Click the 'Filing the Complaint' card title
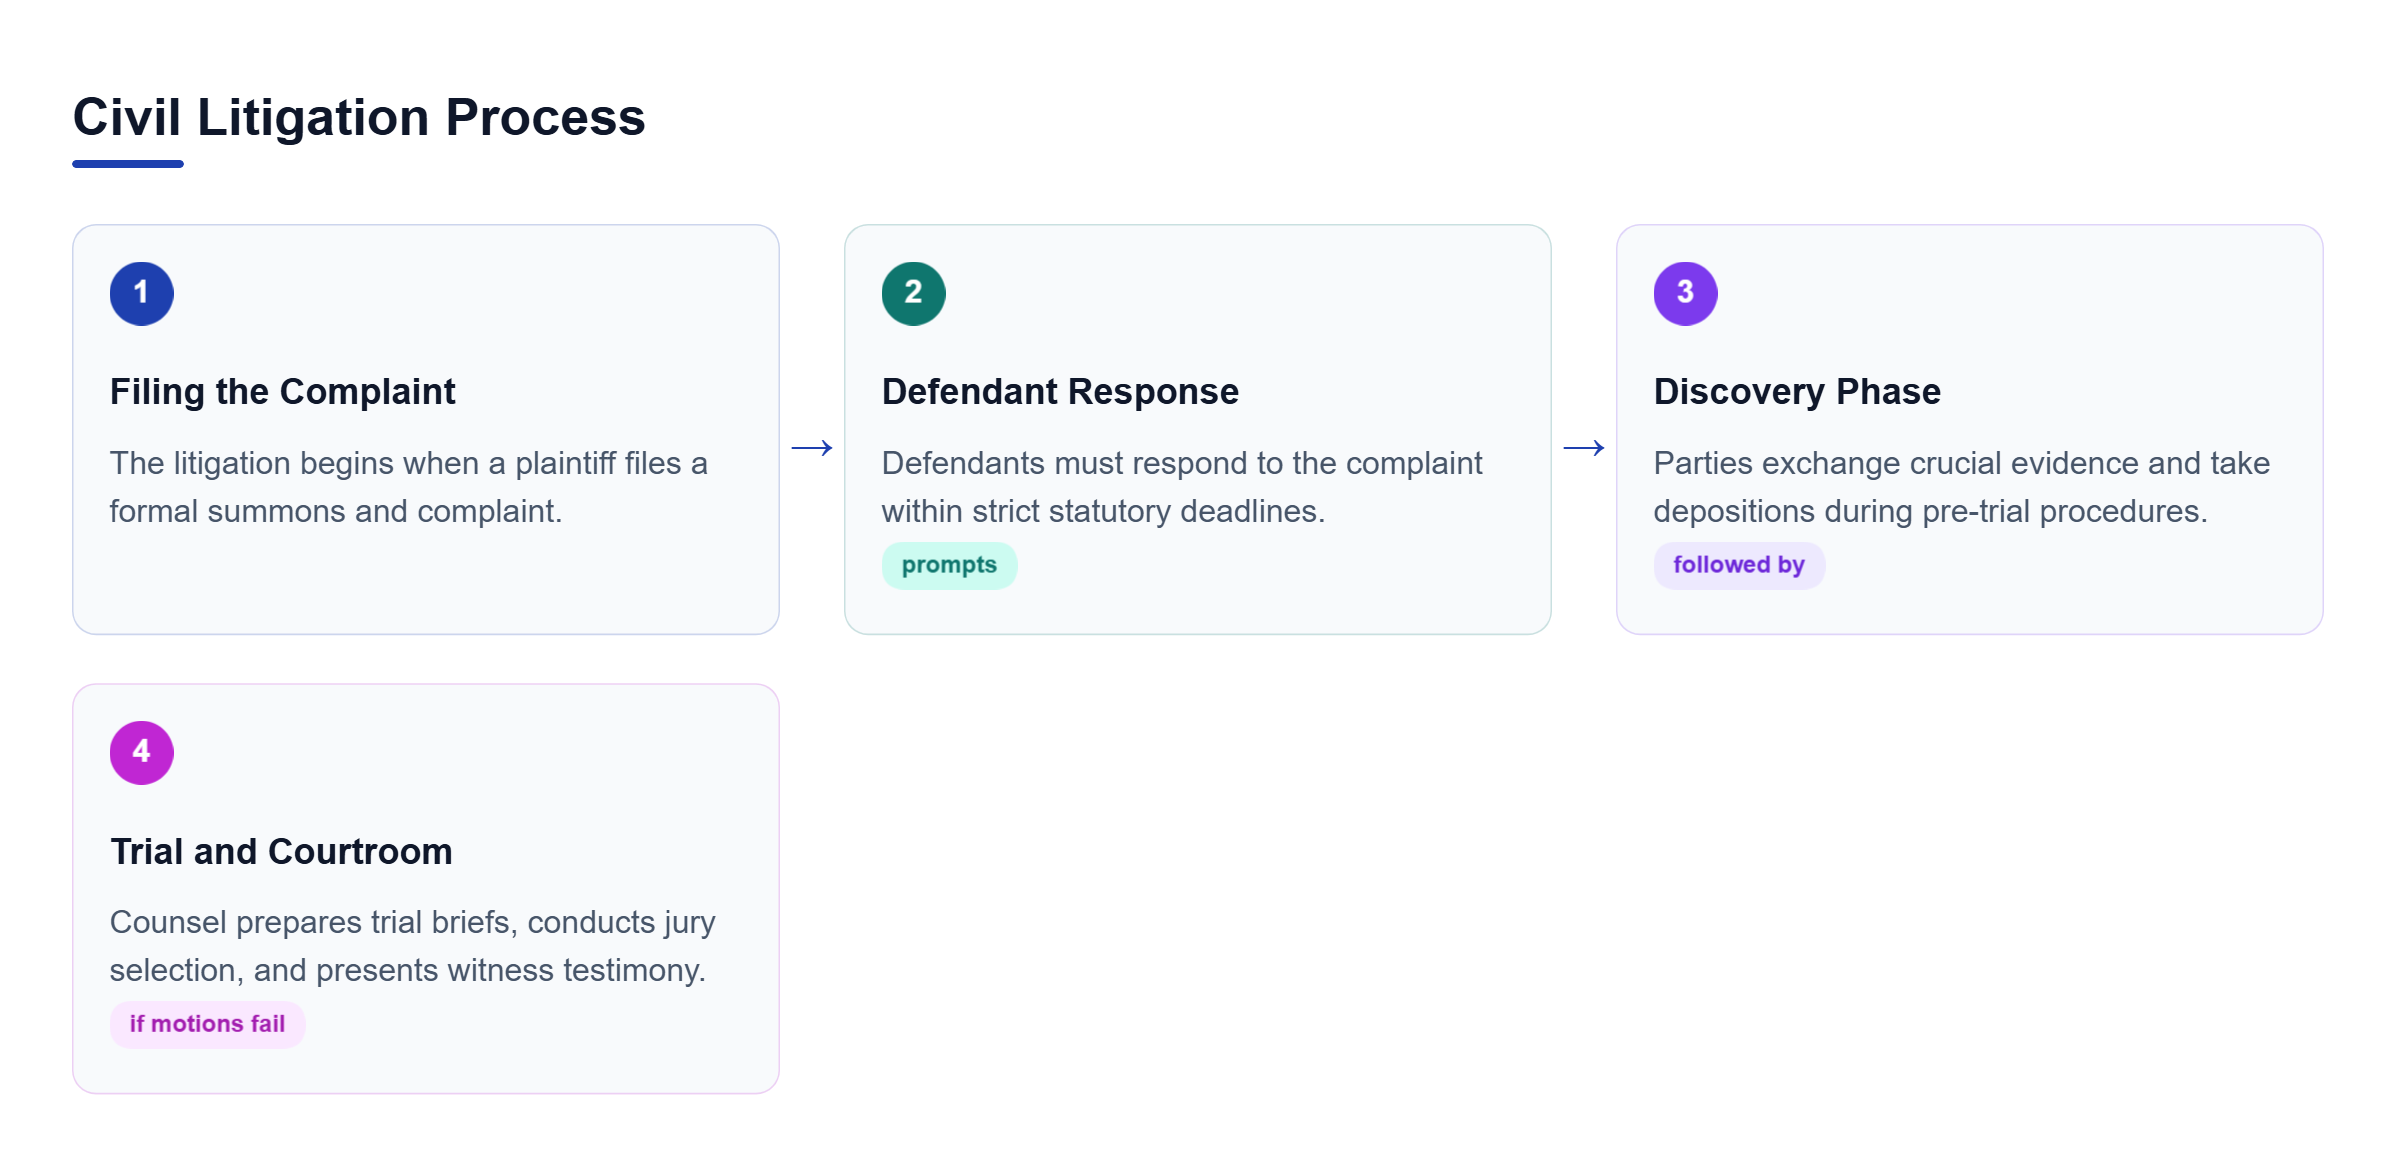 pyautogui.click(x=282, y=391)
